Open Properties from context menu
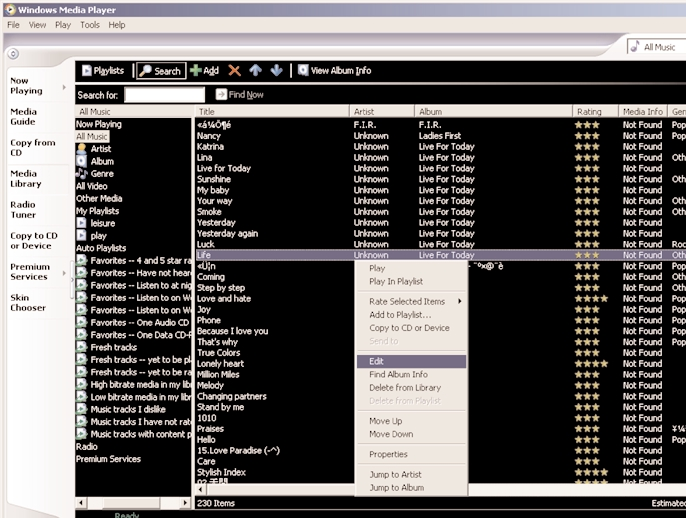686x518 pixels. 411,454
